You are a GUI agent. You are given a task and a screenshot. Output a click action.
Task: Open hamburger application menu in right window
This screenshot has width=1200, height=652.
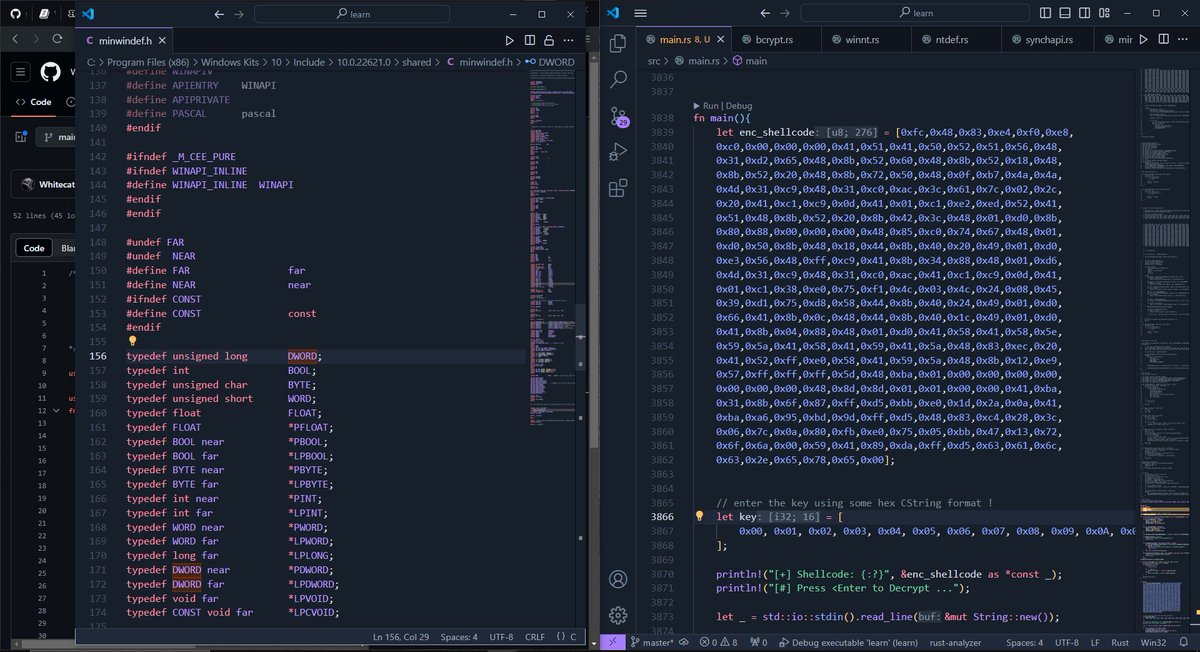click(641, 13)
